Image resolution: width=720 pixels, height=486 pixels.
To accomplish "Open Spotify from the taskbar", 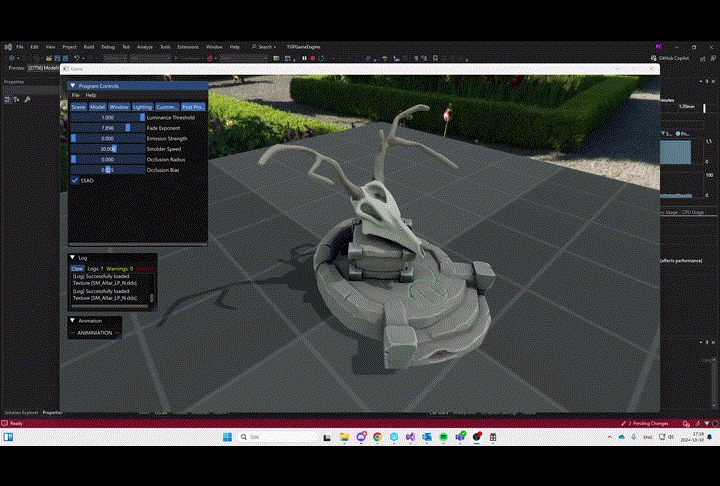I will 444,437.
